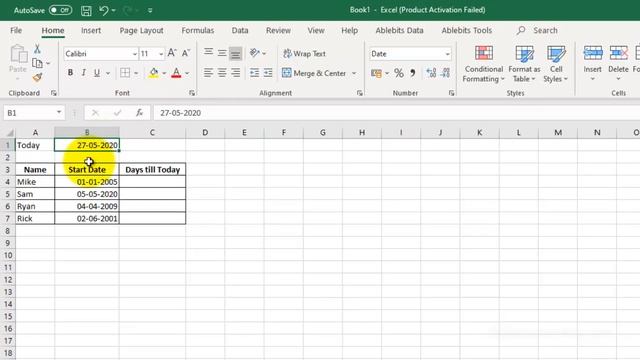640x360 pixels.
Task: Apply Comma Style format
Action: 413,73
